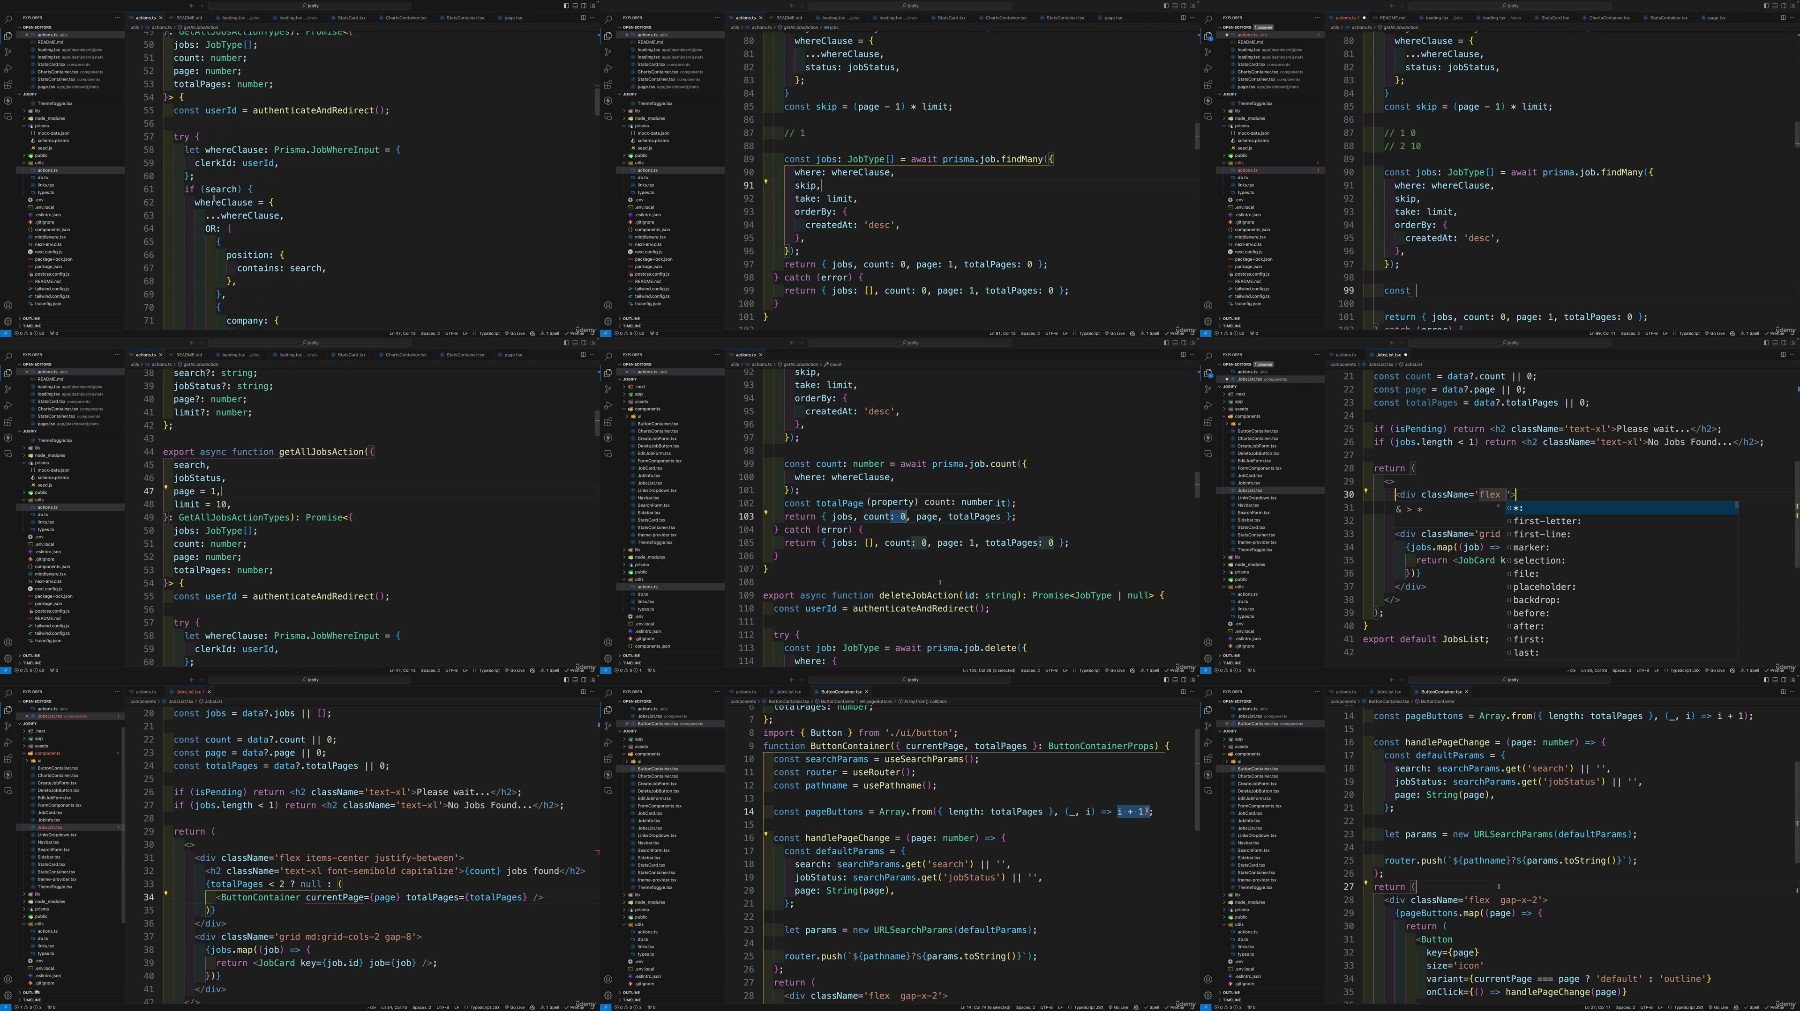
Task: Open notifications bell in the 'import { Button }' window
Action: pyautogui.click(x=1193, y=1007)
